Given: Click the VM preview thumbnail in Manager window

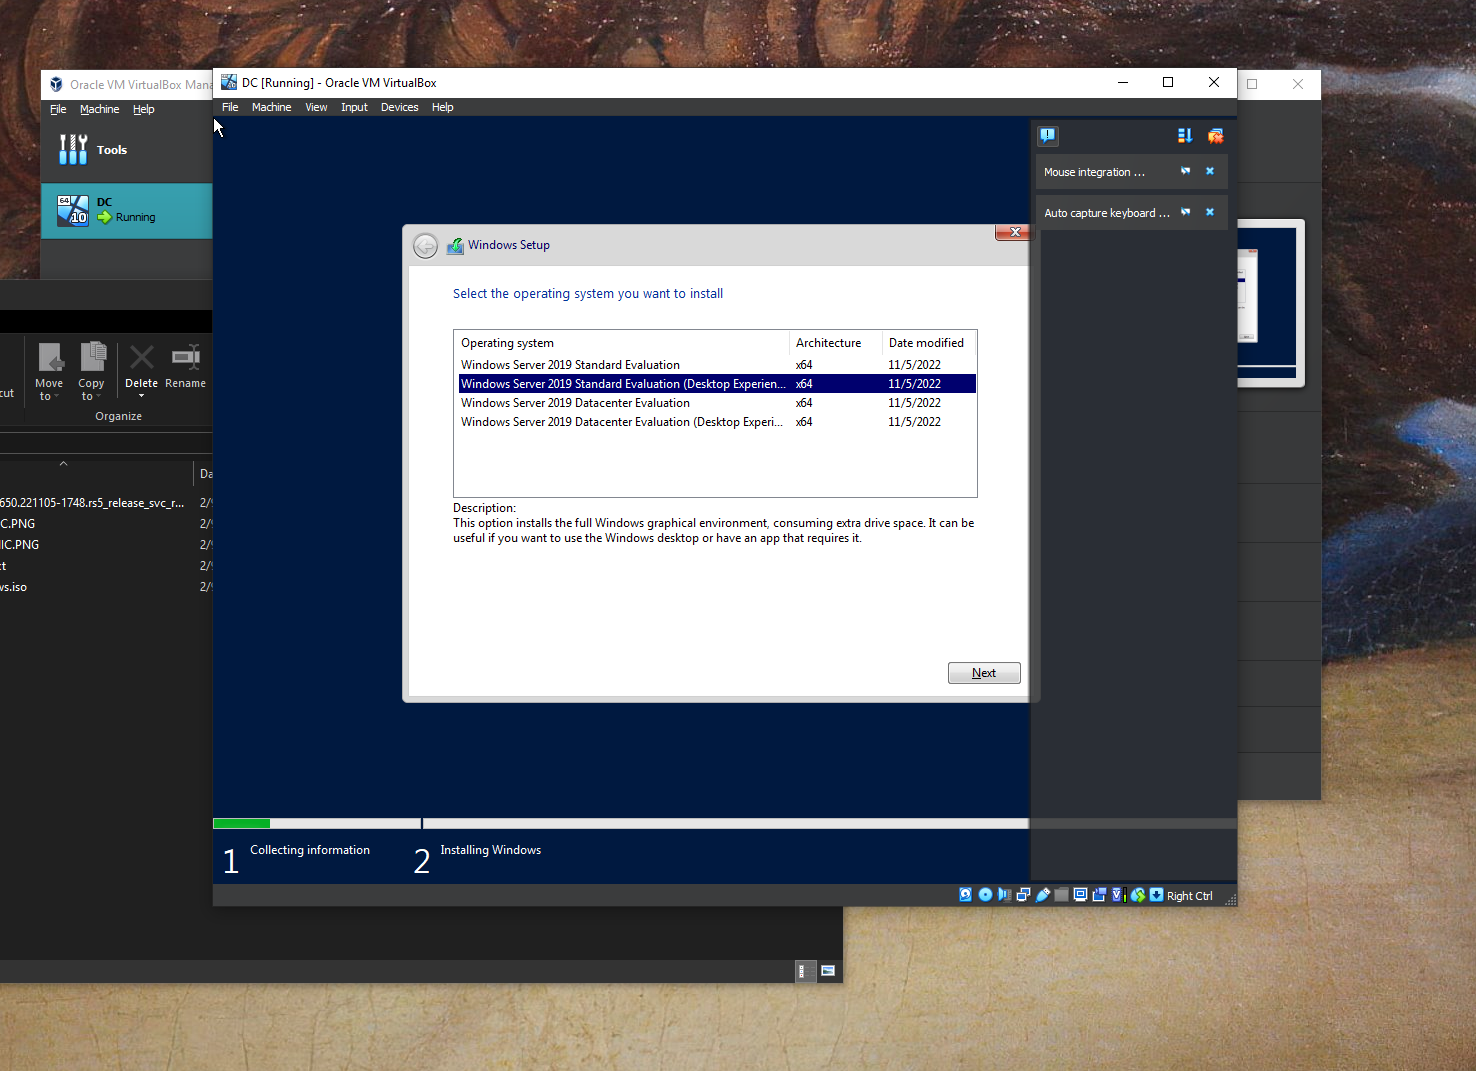Looking at the screenshot, I should (1270, 303).
